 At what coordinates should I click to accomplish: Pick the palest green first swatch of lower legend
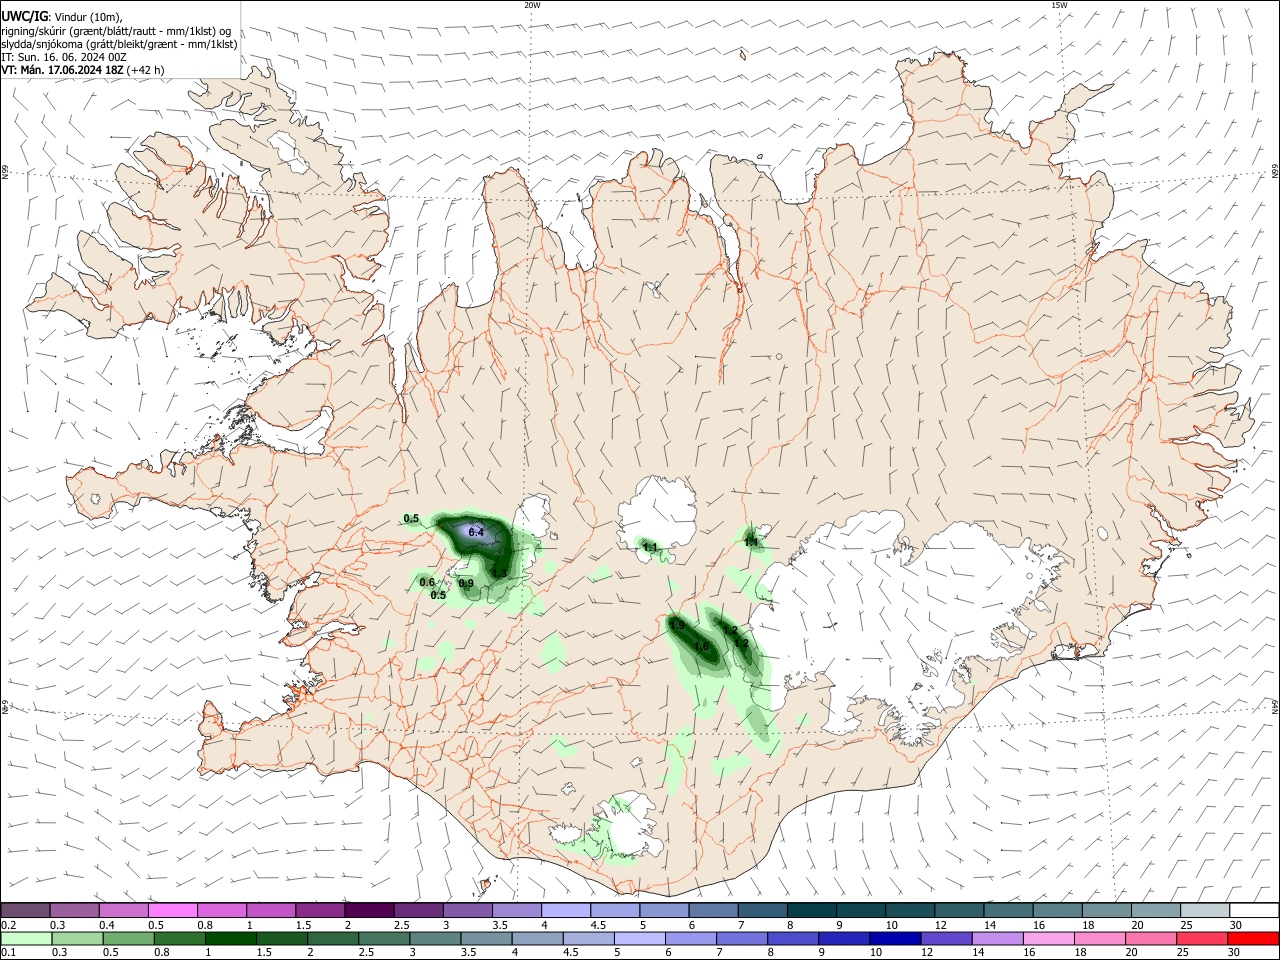pos(26,938)
